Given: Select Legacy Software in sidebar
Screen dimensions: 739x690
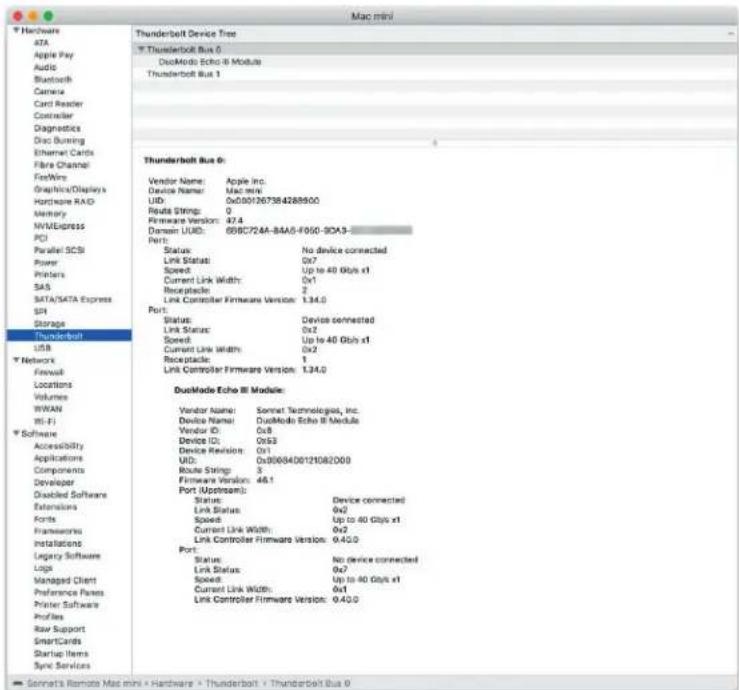Looking at the screenshot, I should tap(67, 556).
